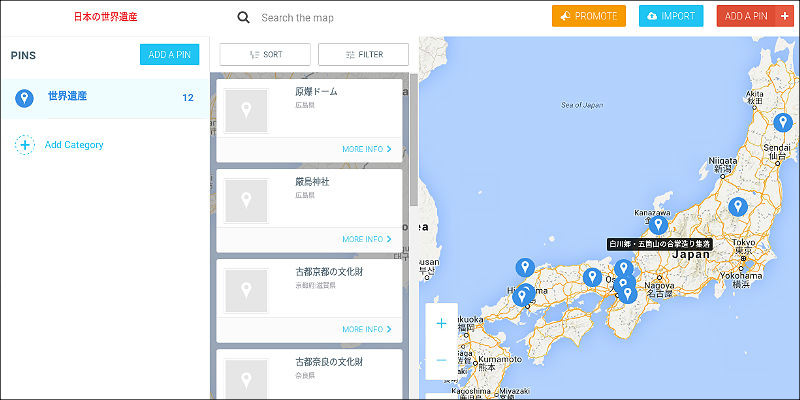
Task: Click the magnifier search icon
Action: pos(243,18)
